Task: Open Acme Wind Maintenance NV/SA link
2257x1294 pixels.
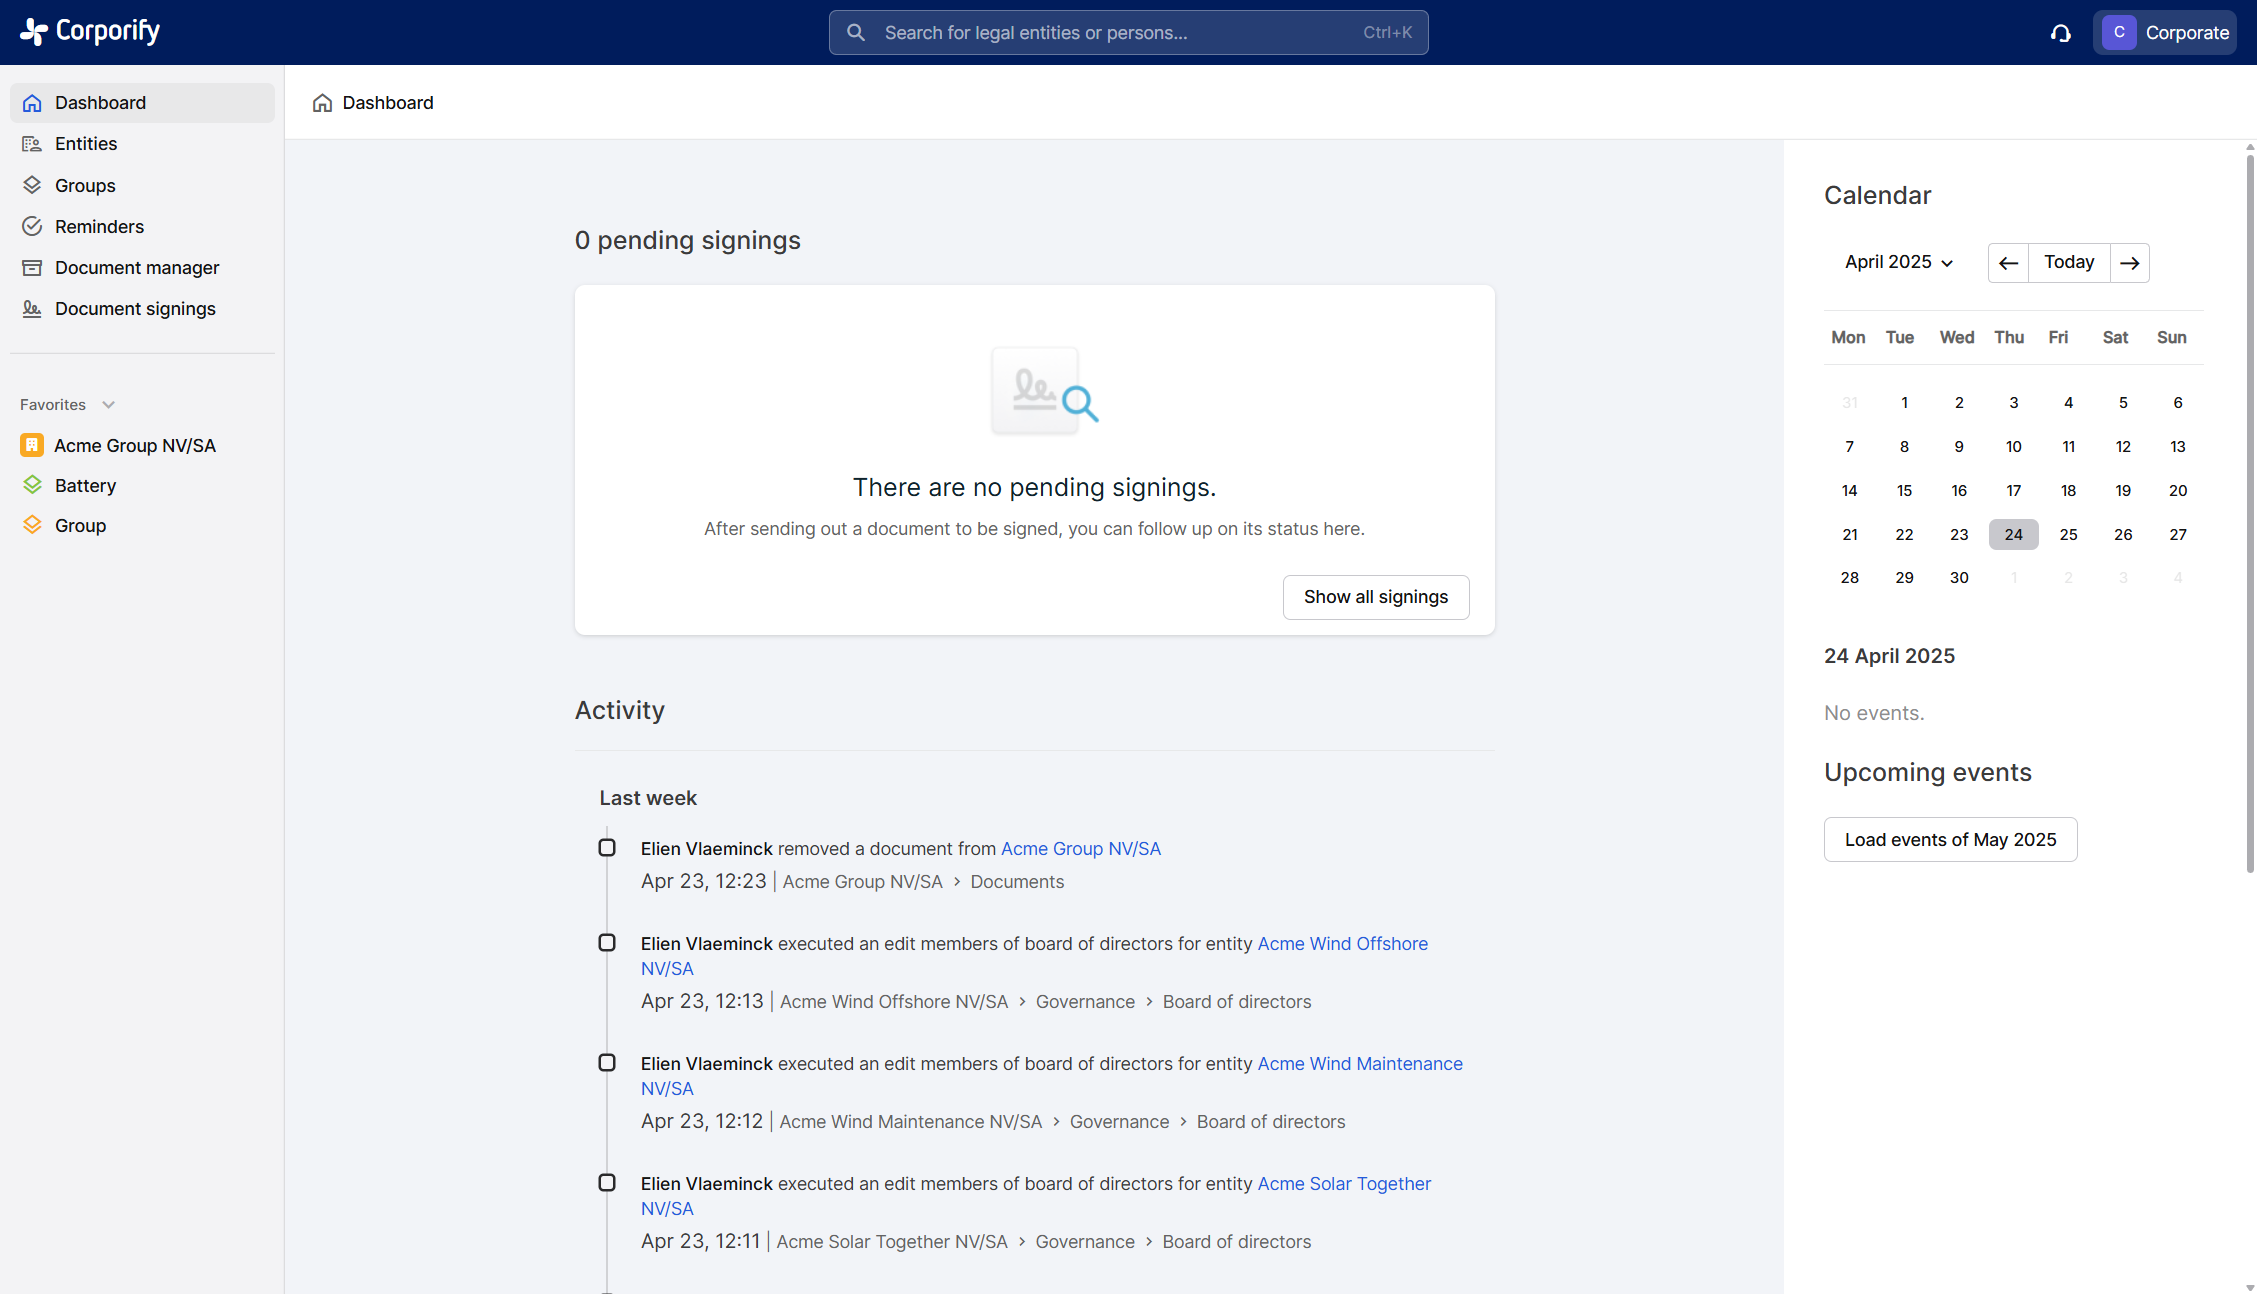Action: click(1359, 1064)
